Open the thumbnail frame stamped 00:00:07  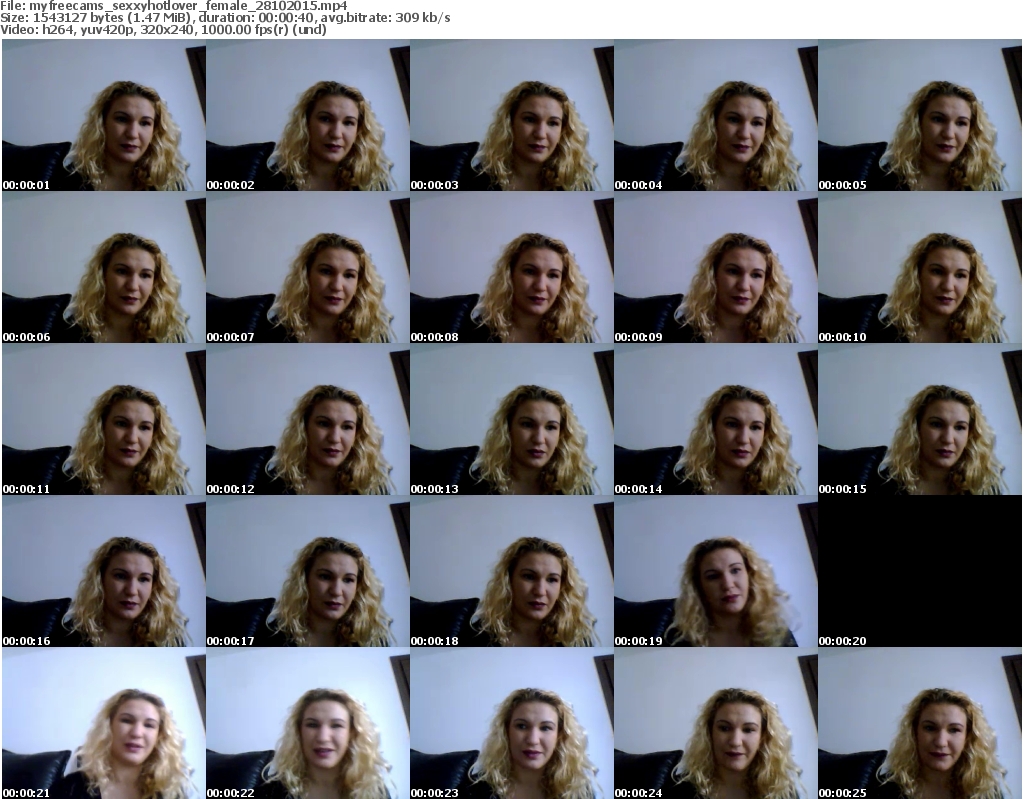click(x=308, y=267)
